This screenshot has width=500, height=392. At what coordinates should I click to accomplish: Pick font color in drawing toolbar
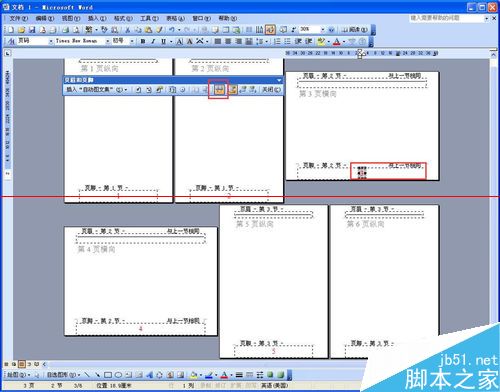click(x=224, y=375)
